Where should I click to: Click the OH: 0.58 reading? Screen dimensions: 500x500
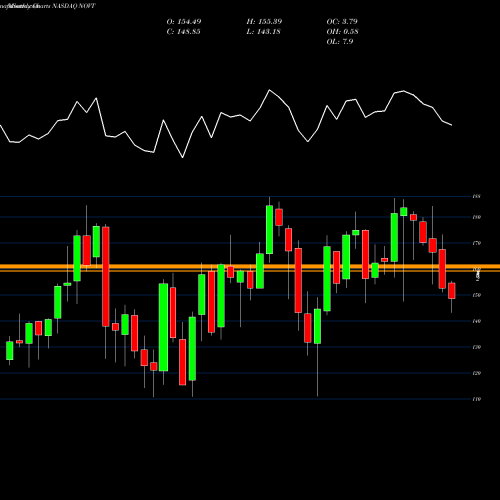(x=342, y=32)
